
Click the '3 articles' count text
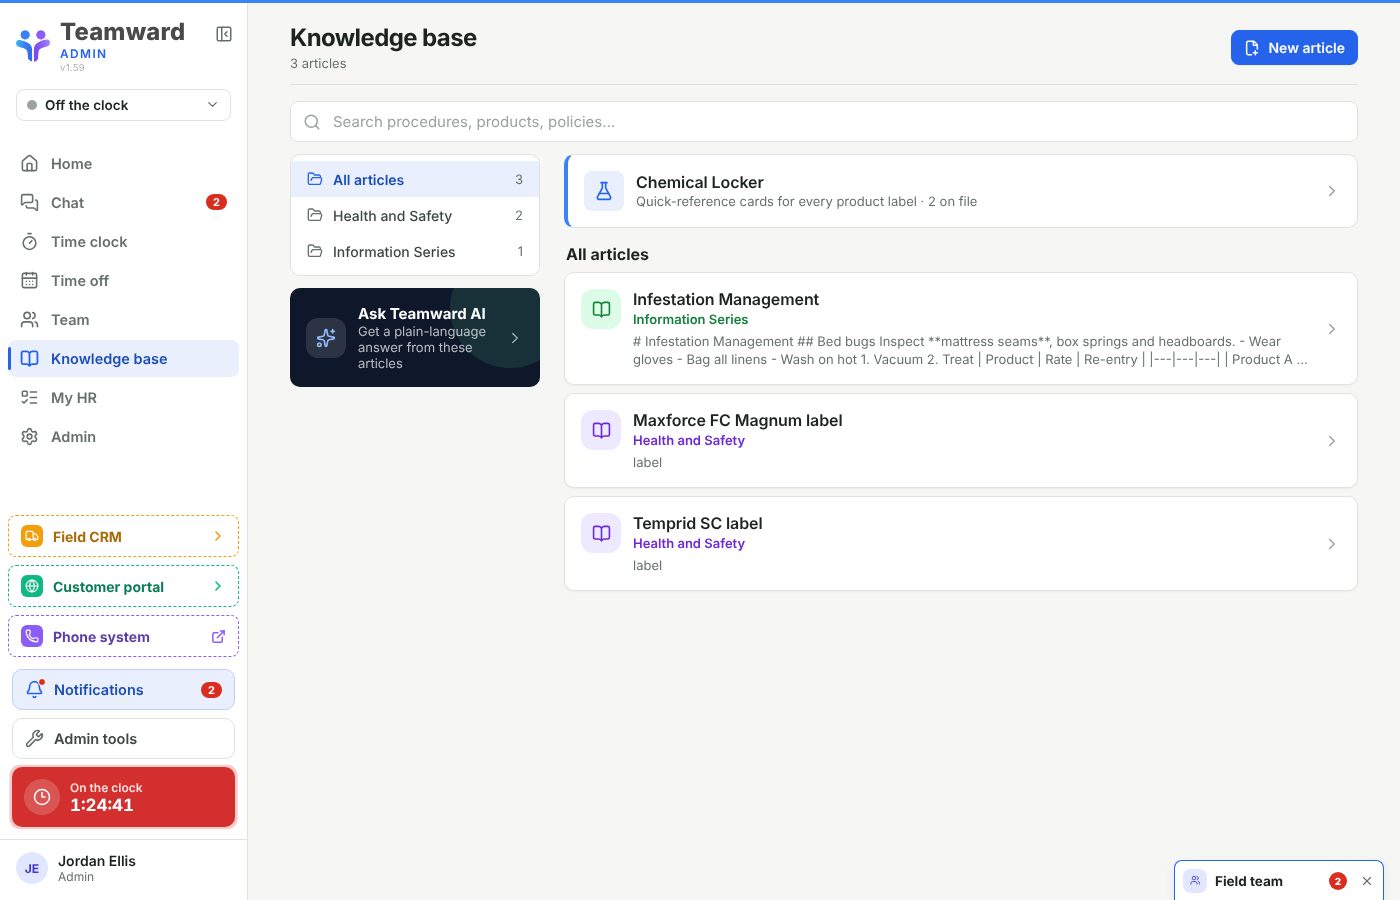point(318,63)
